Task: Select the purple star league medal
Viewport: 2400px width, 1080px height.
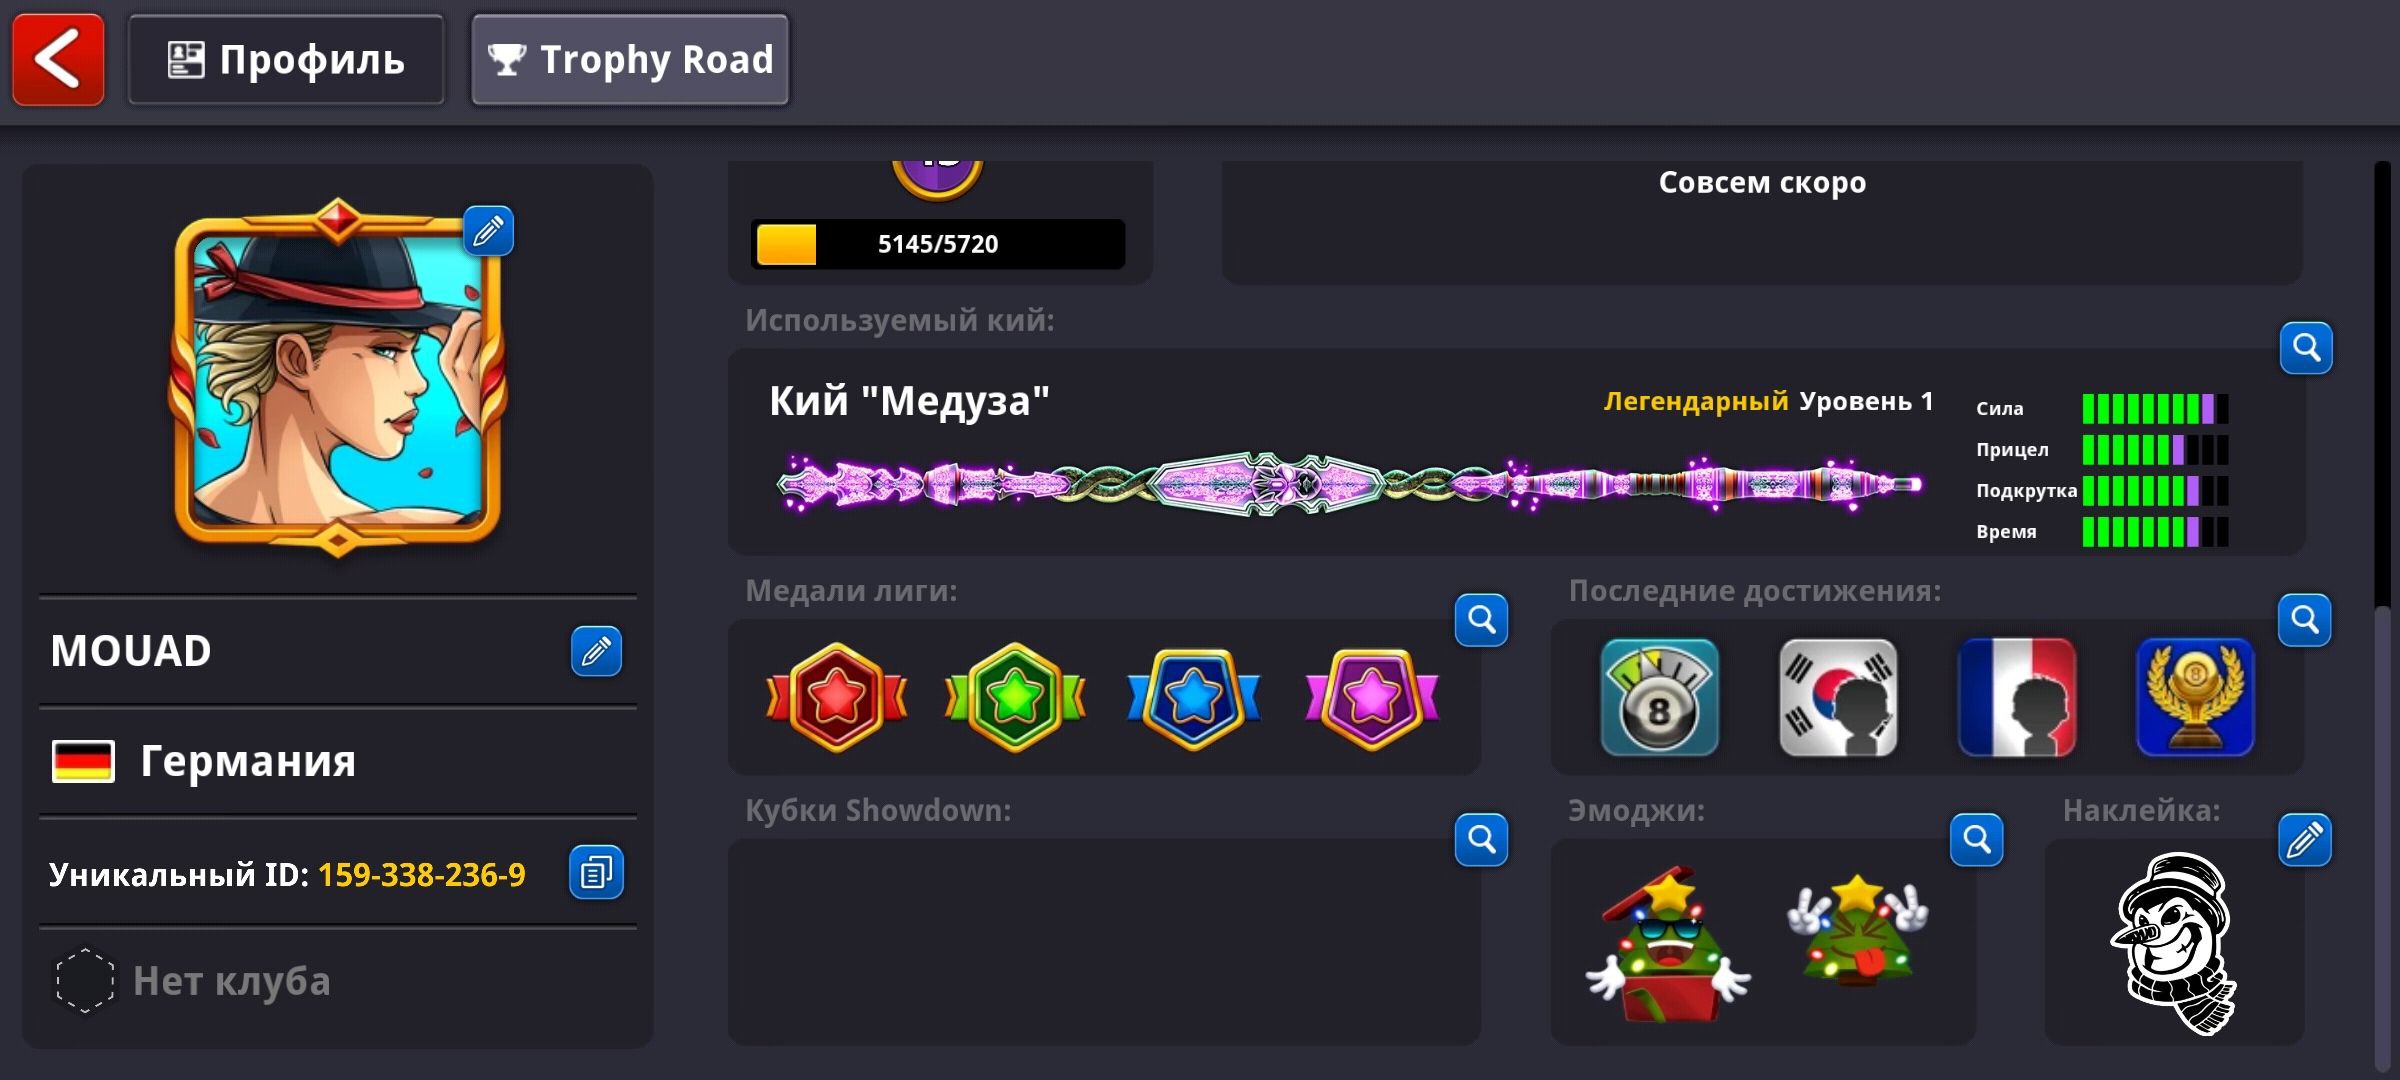Action: pyautogui.click(x=1372, y=697)
